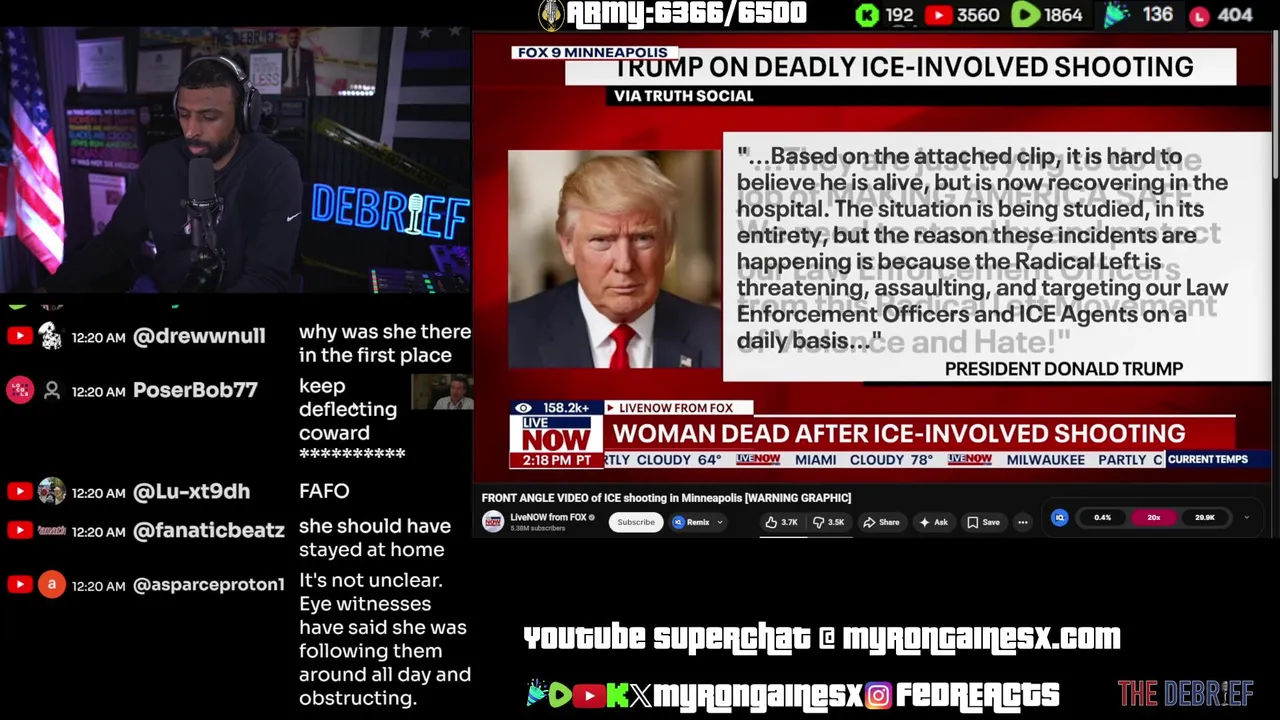Image resolution: width=1280 pixels, height=720 pixels.
Task: Click THE DEBRIEF logo at bottom right
Action: [1185, 693]
